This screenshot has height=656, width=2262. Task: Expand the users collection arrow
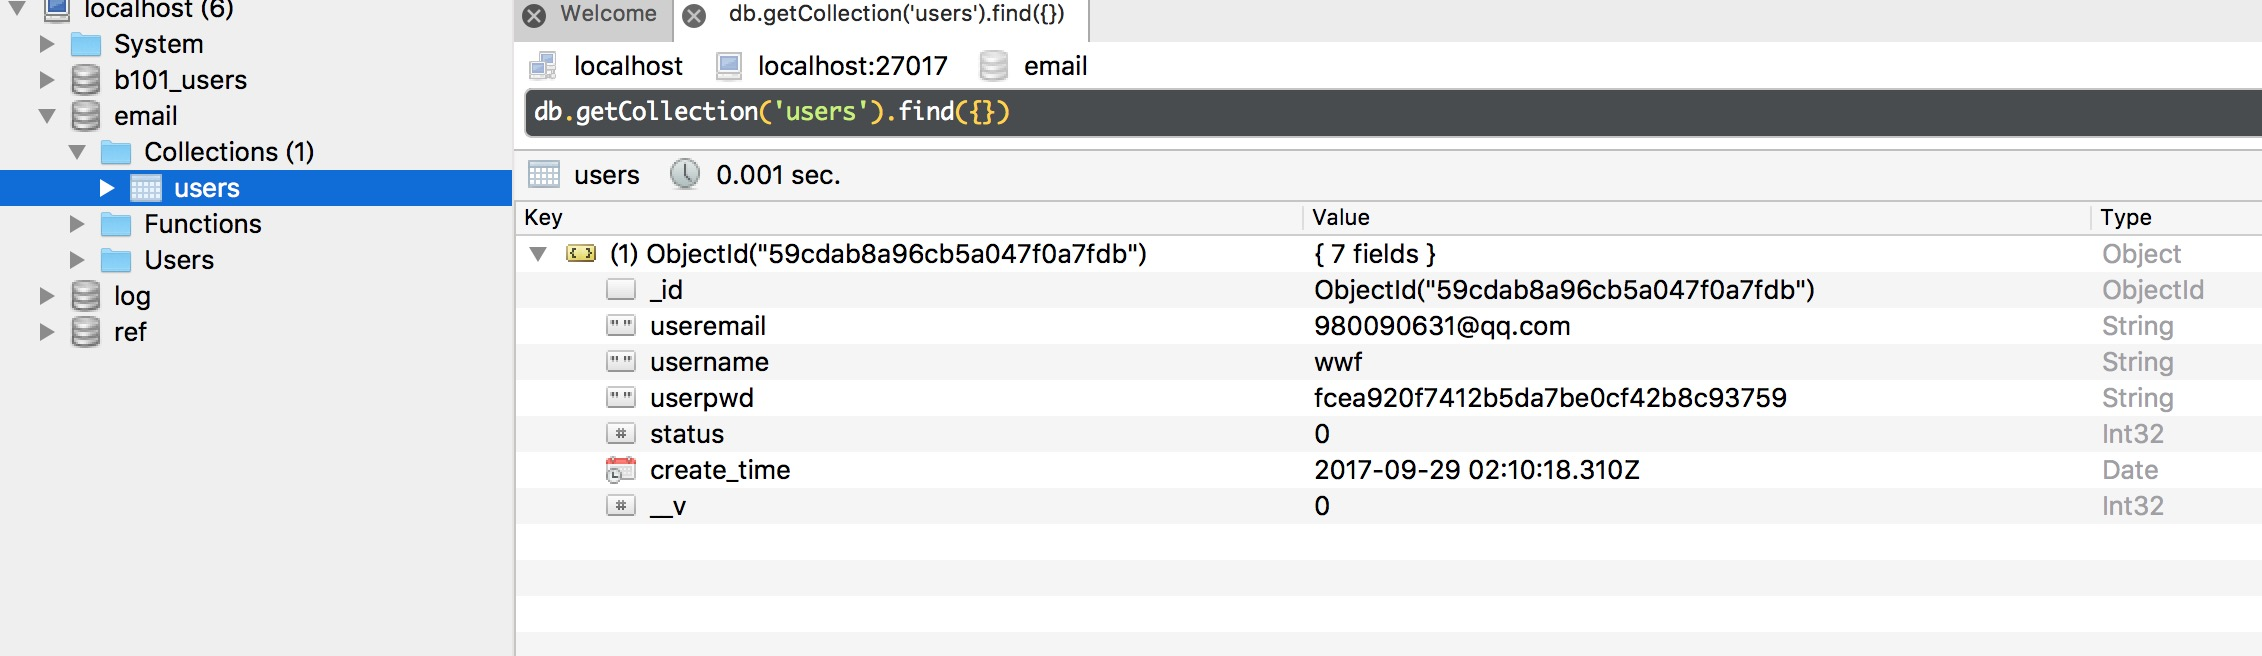(x=107, y=188)
